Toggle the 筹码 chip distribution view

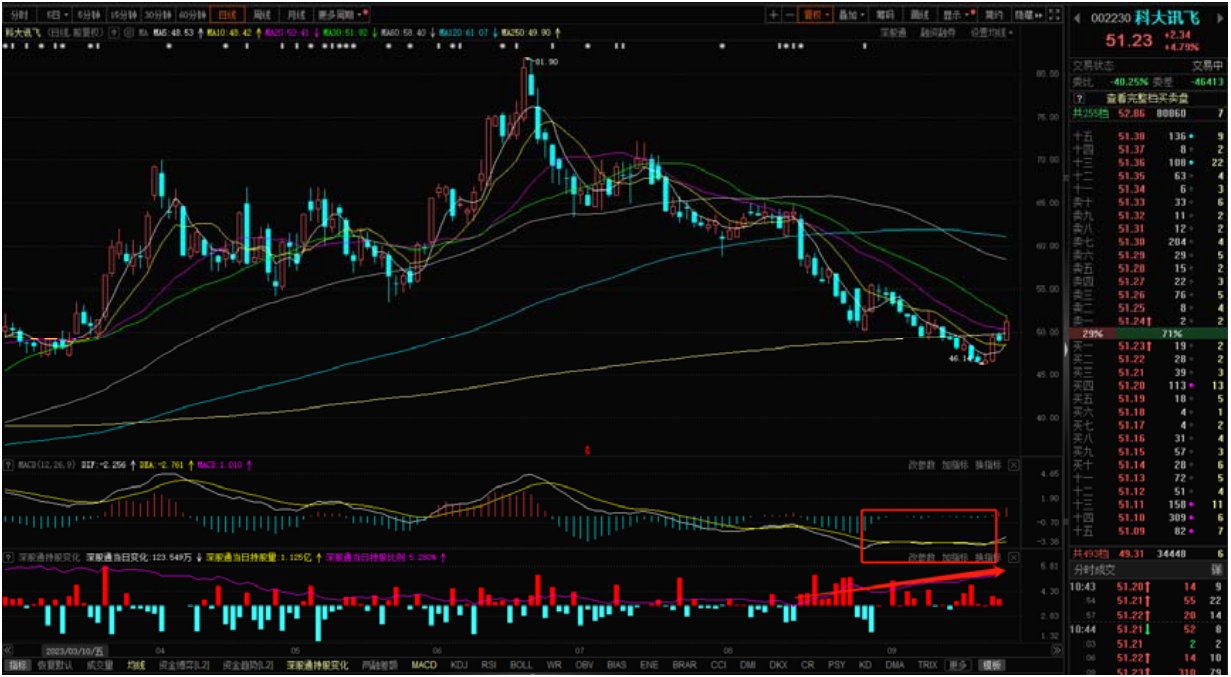tap(885, 15)
